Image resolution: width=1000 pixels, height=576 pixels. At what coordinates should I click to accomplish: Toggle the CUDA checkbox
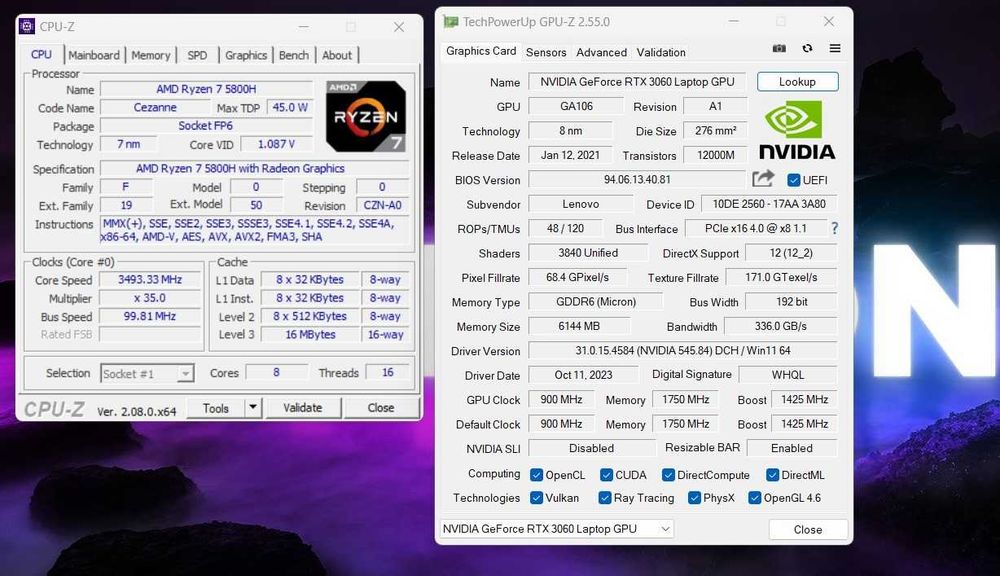(x=606, y=475)
